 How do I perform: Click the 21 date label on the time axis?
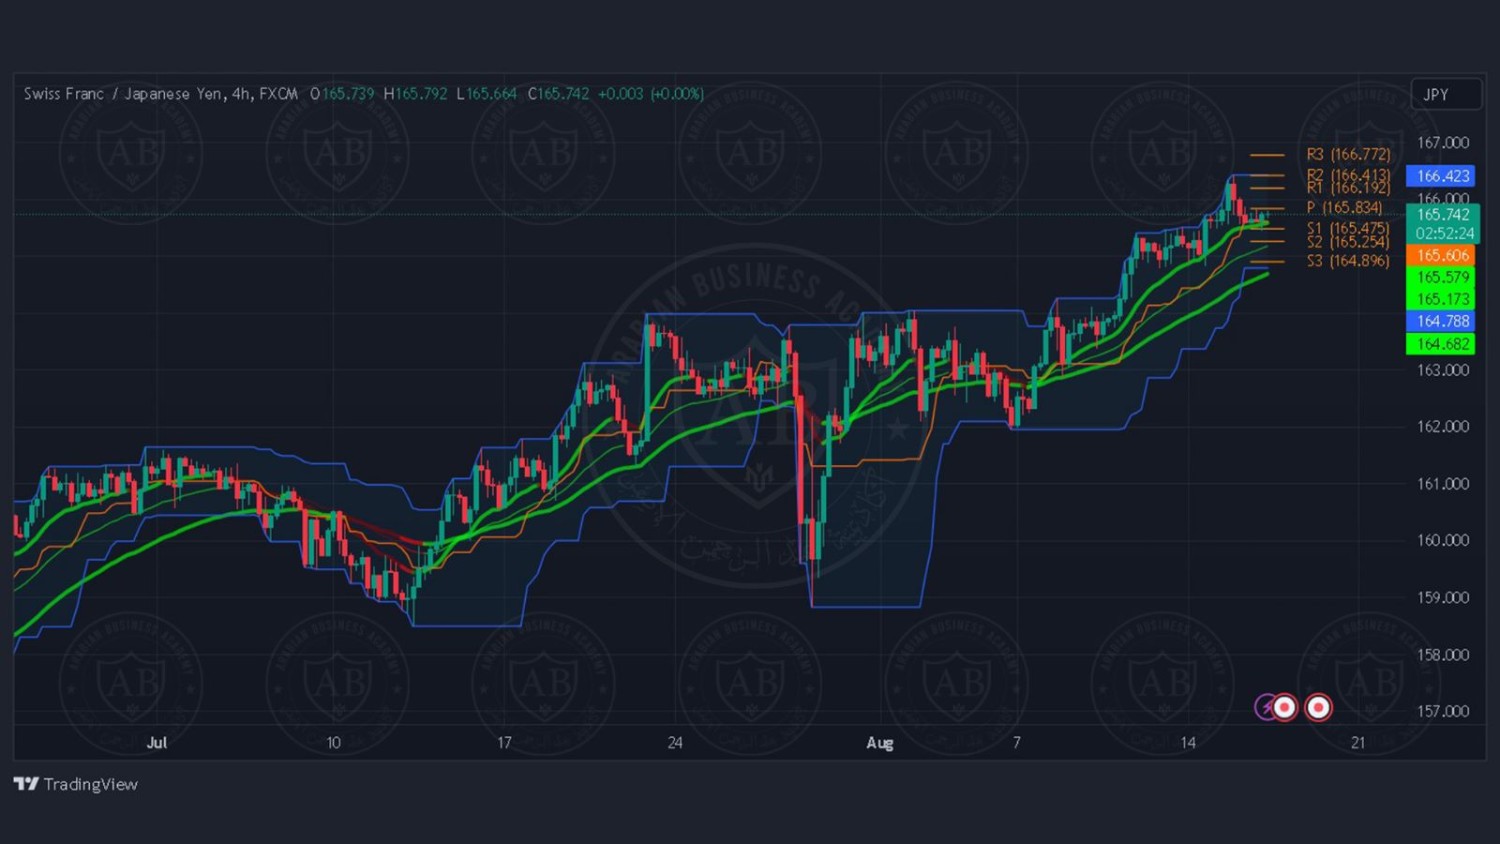1358,743
